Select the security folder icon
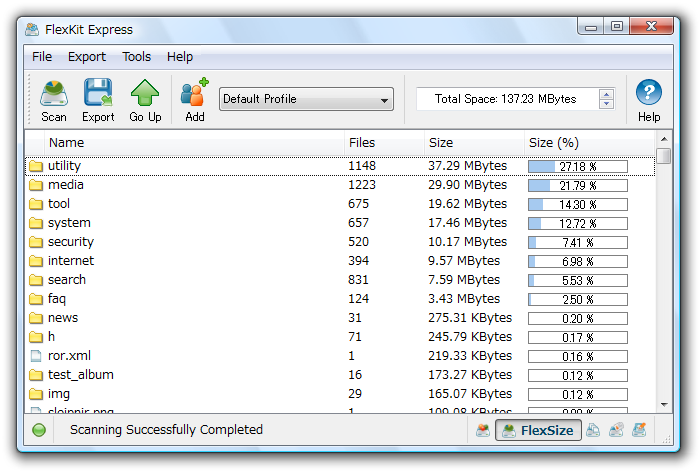This screenshot has height=473, width=700. [x=36, y=242]
